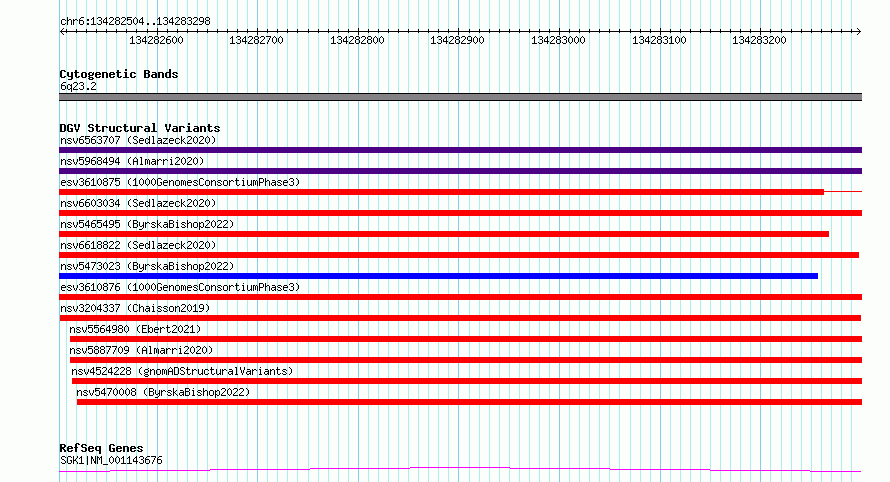Viewport: 890px width, 482px height.
Task: Click the Cytogenetic Bands track title
Action: click(x=119, y=74)
